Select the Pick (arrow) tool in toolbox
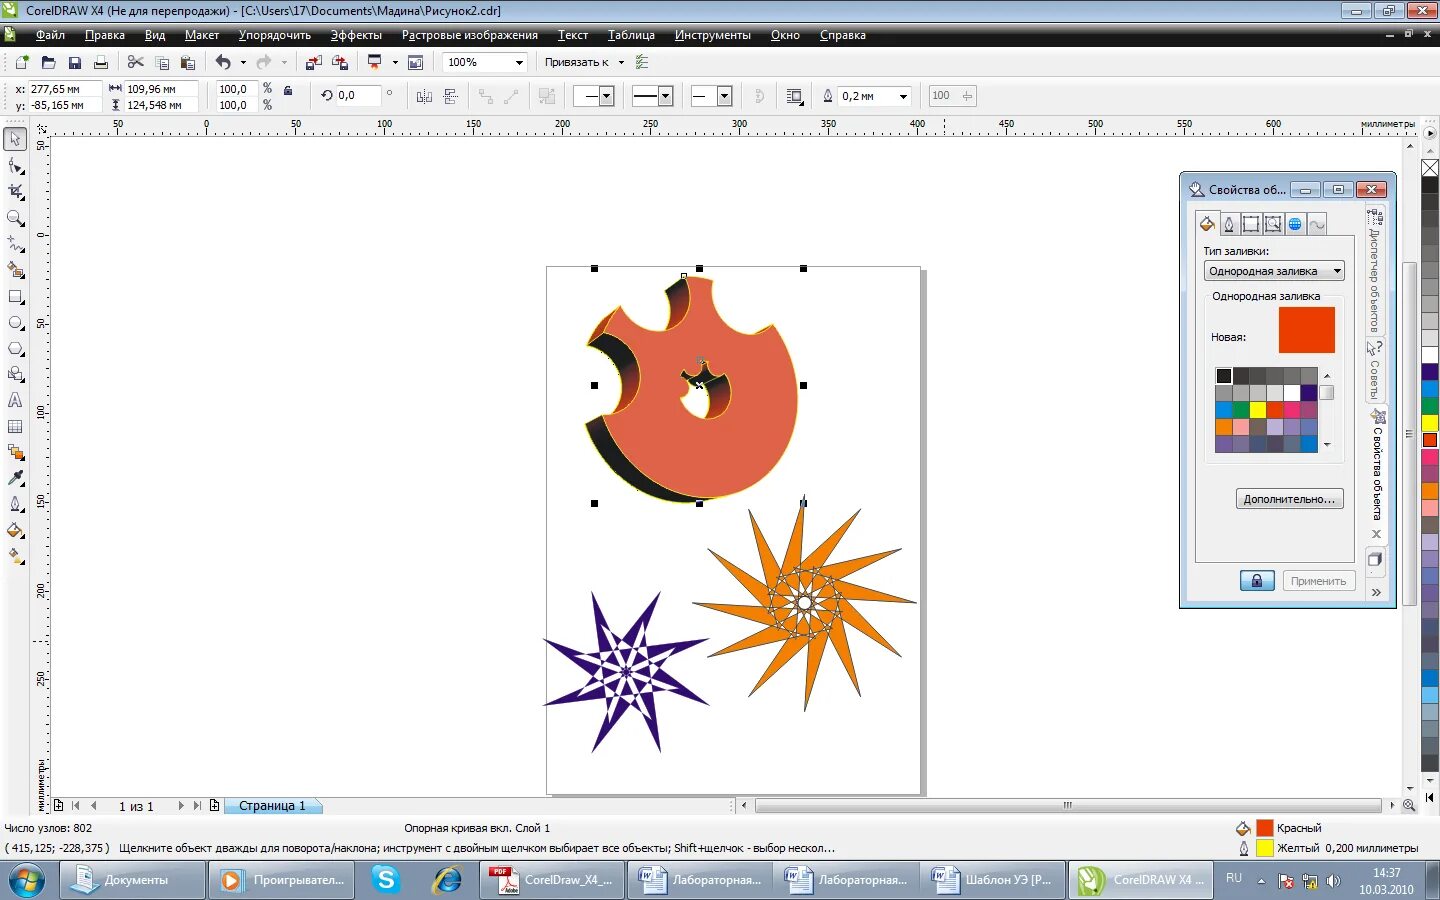The width and height of the screenshot is (1440, 900). [x=16, y=139]
